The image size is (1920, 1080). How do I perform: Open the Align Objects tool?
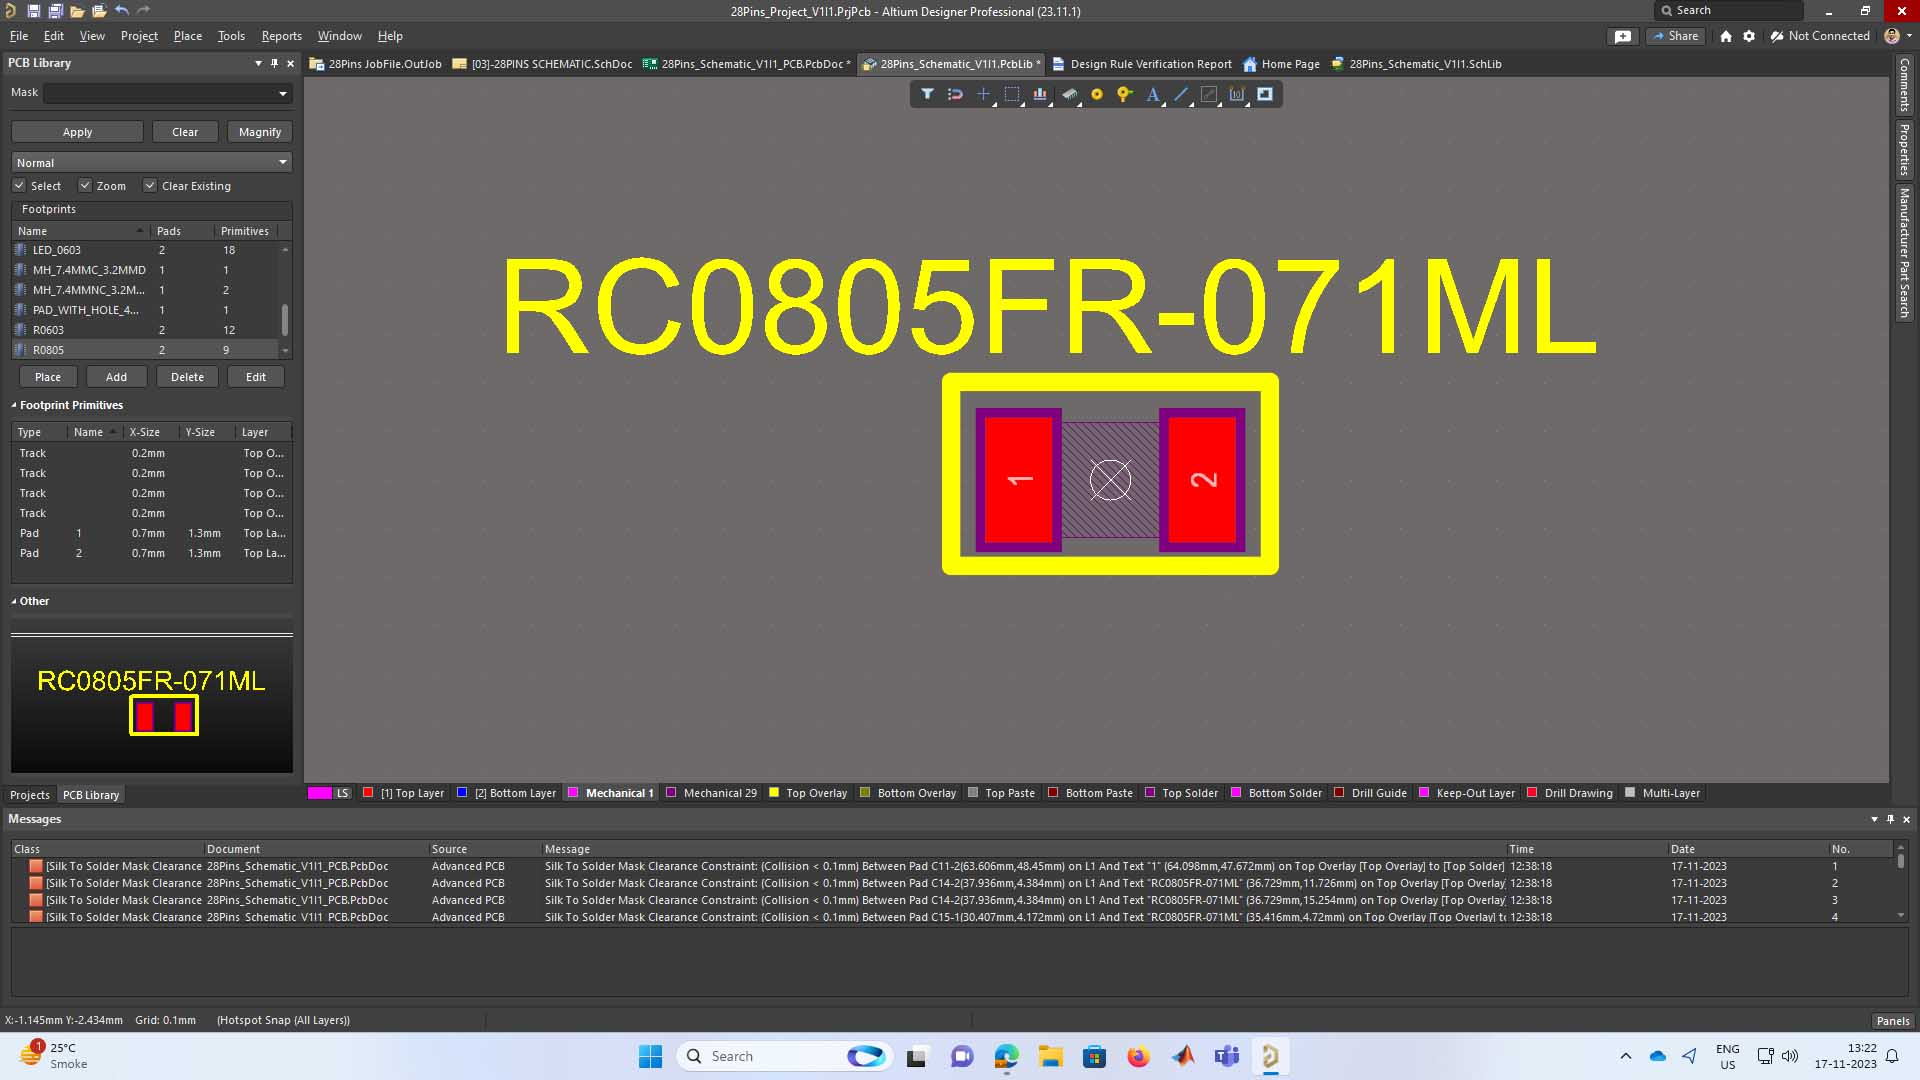[x=1040, y=94]
